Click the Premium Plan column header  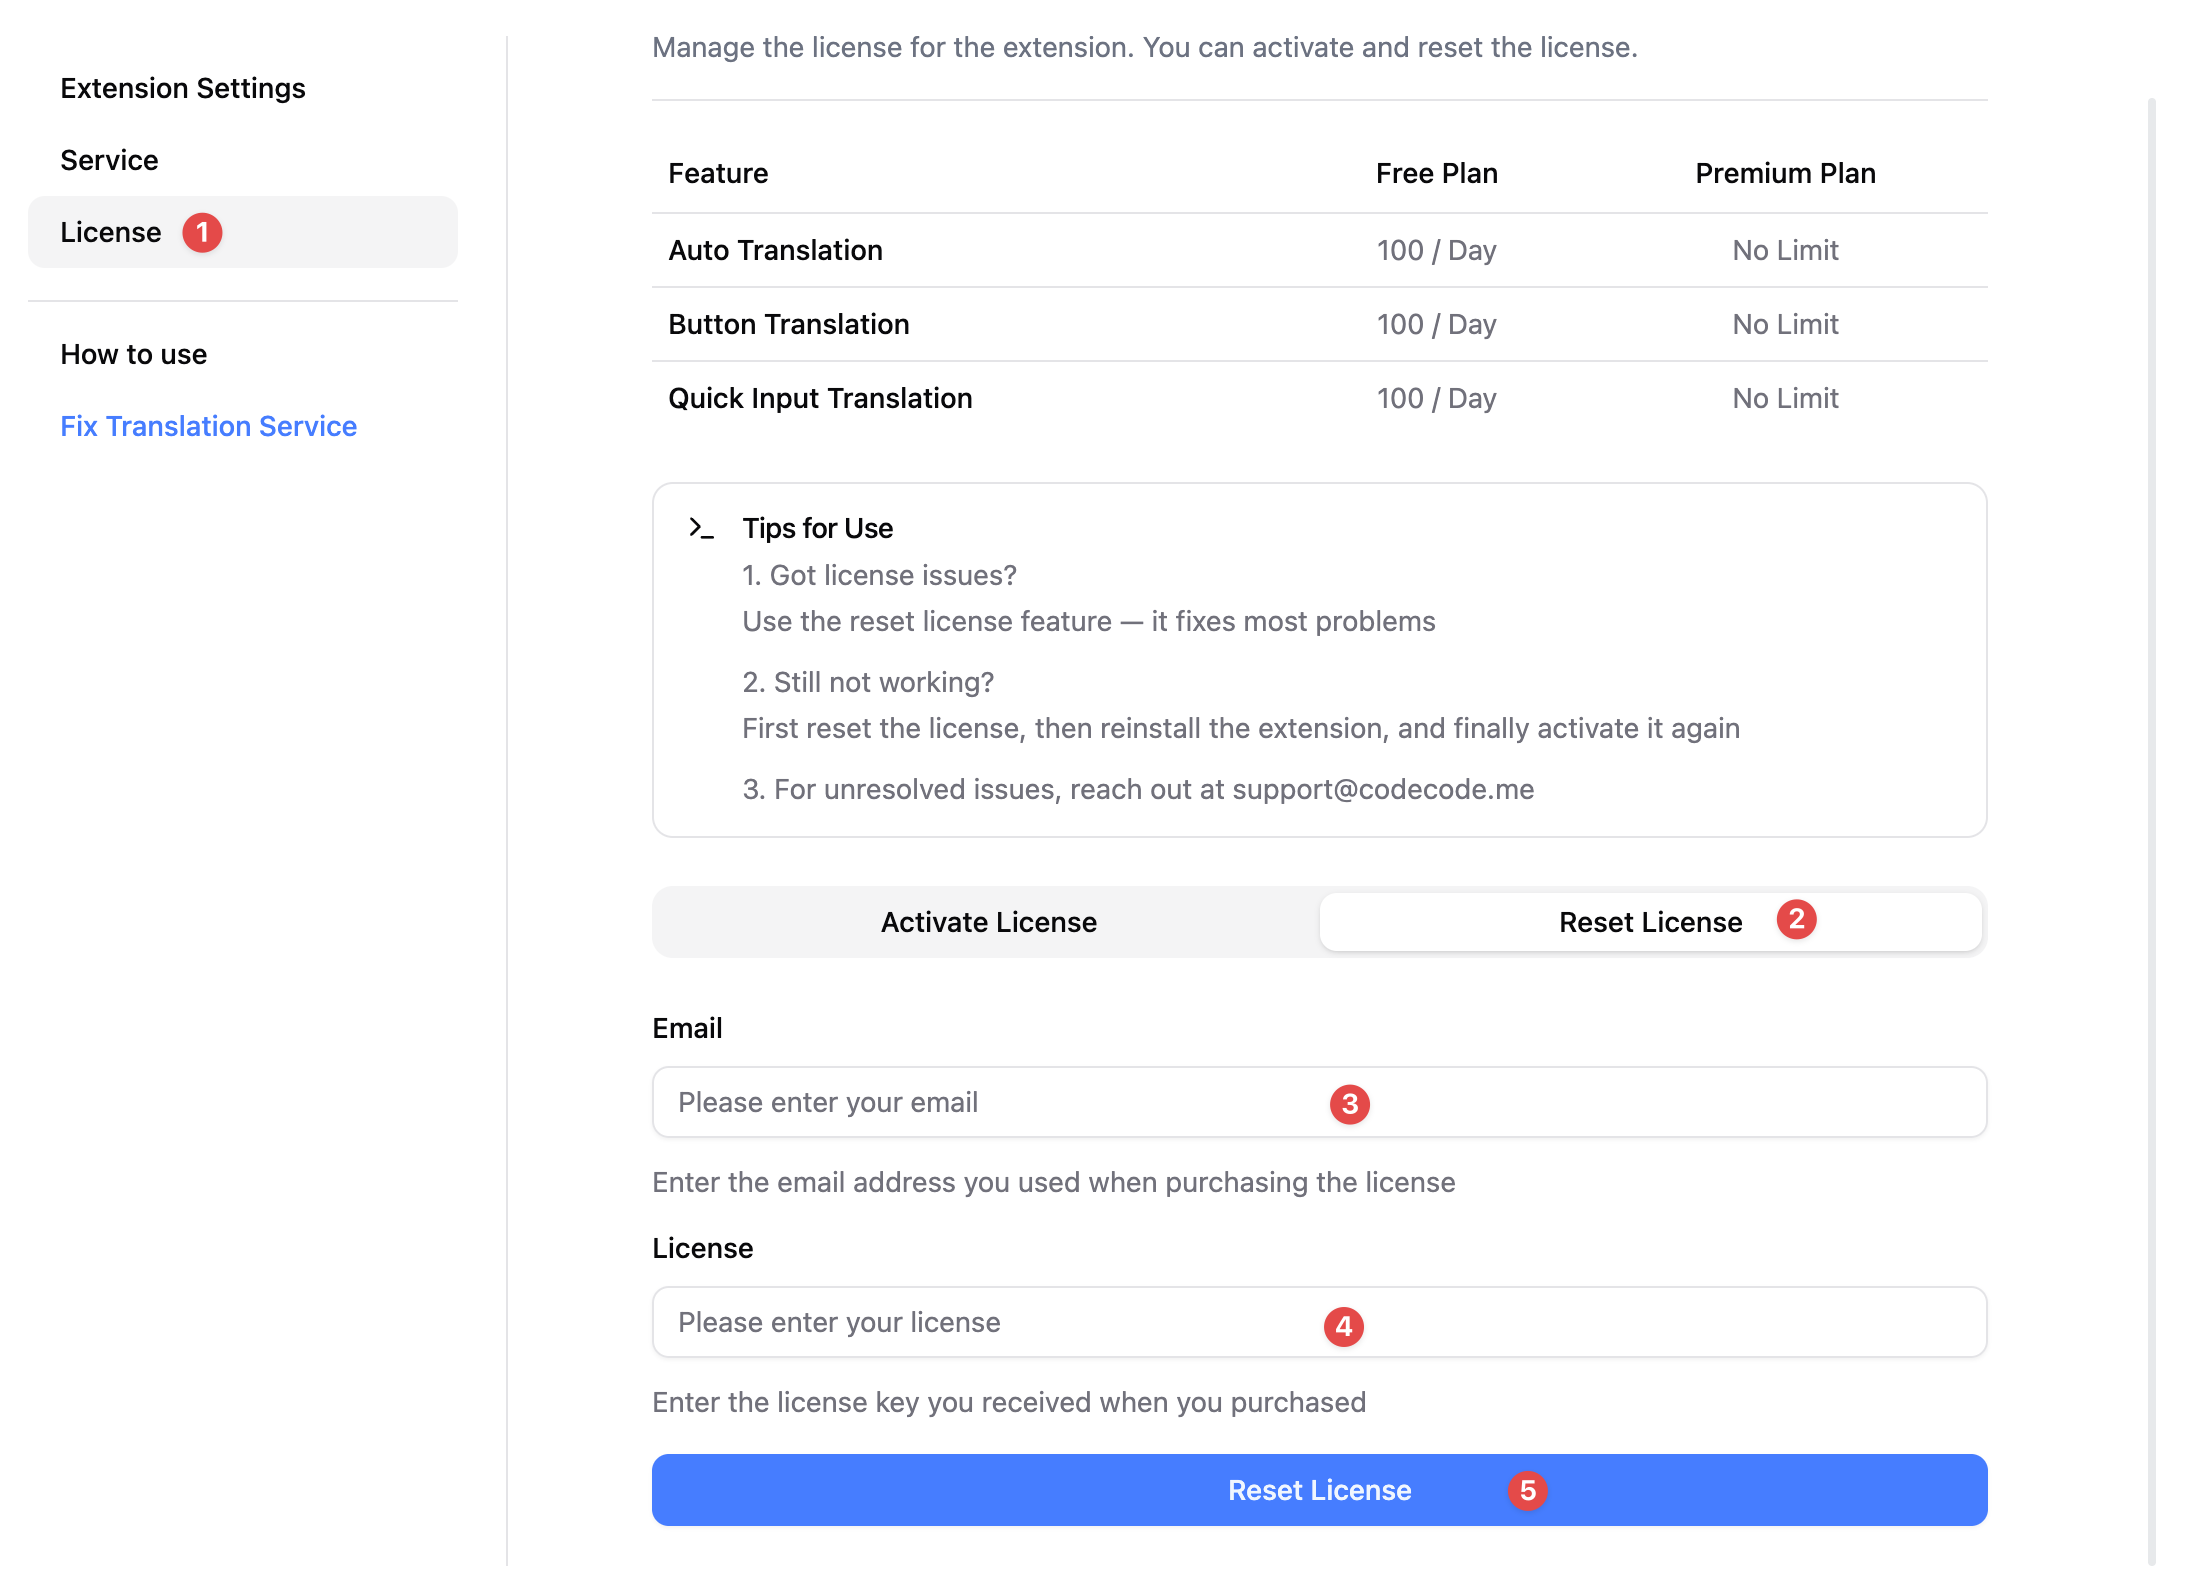[x=1785, y=173]
